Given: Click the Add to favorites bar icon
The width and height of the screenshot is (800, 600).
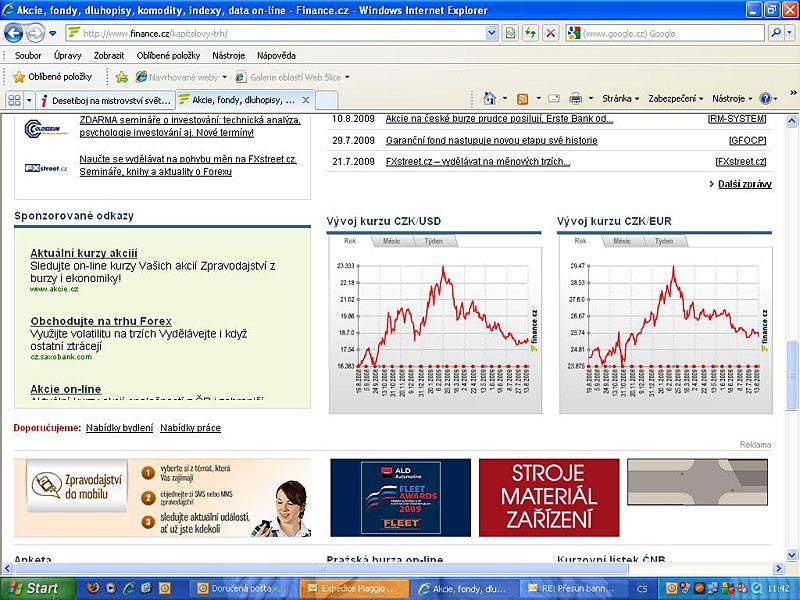Looking at the screenshot, I should click(122, 77).
